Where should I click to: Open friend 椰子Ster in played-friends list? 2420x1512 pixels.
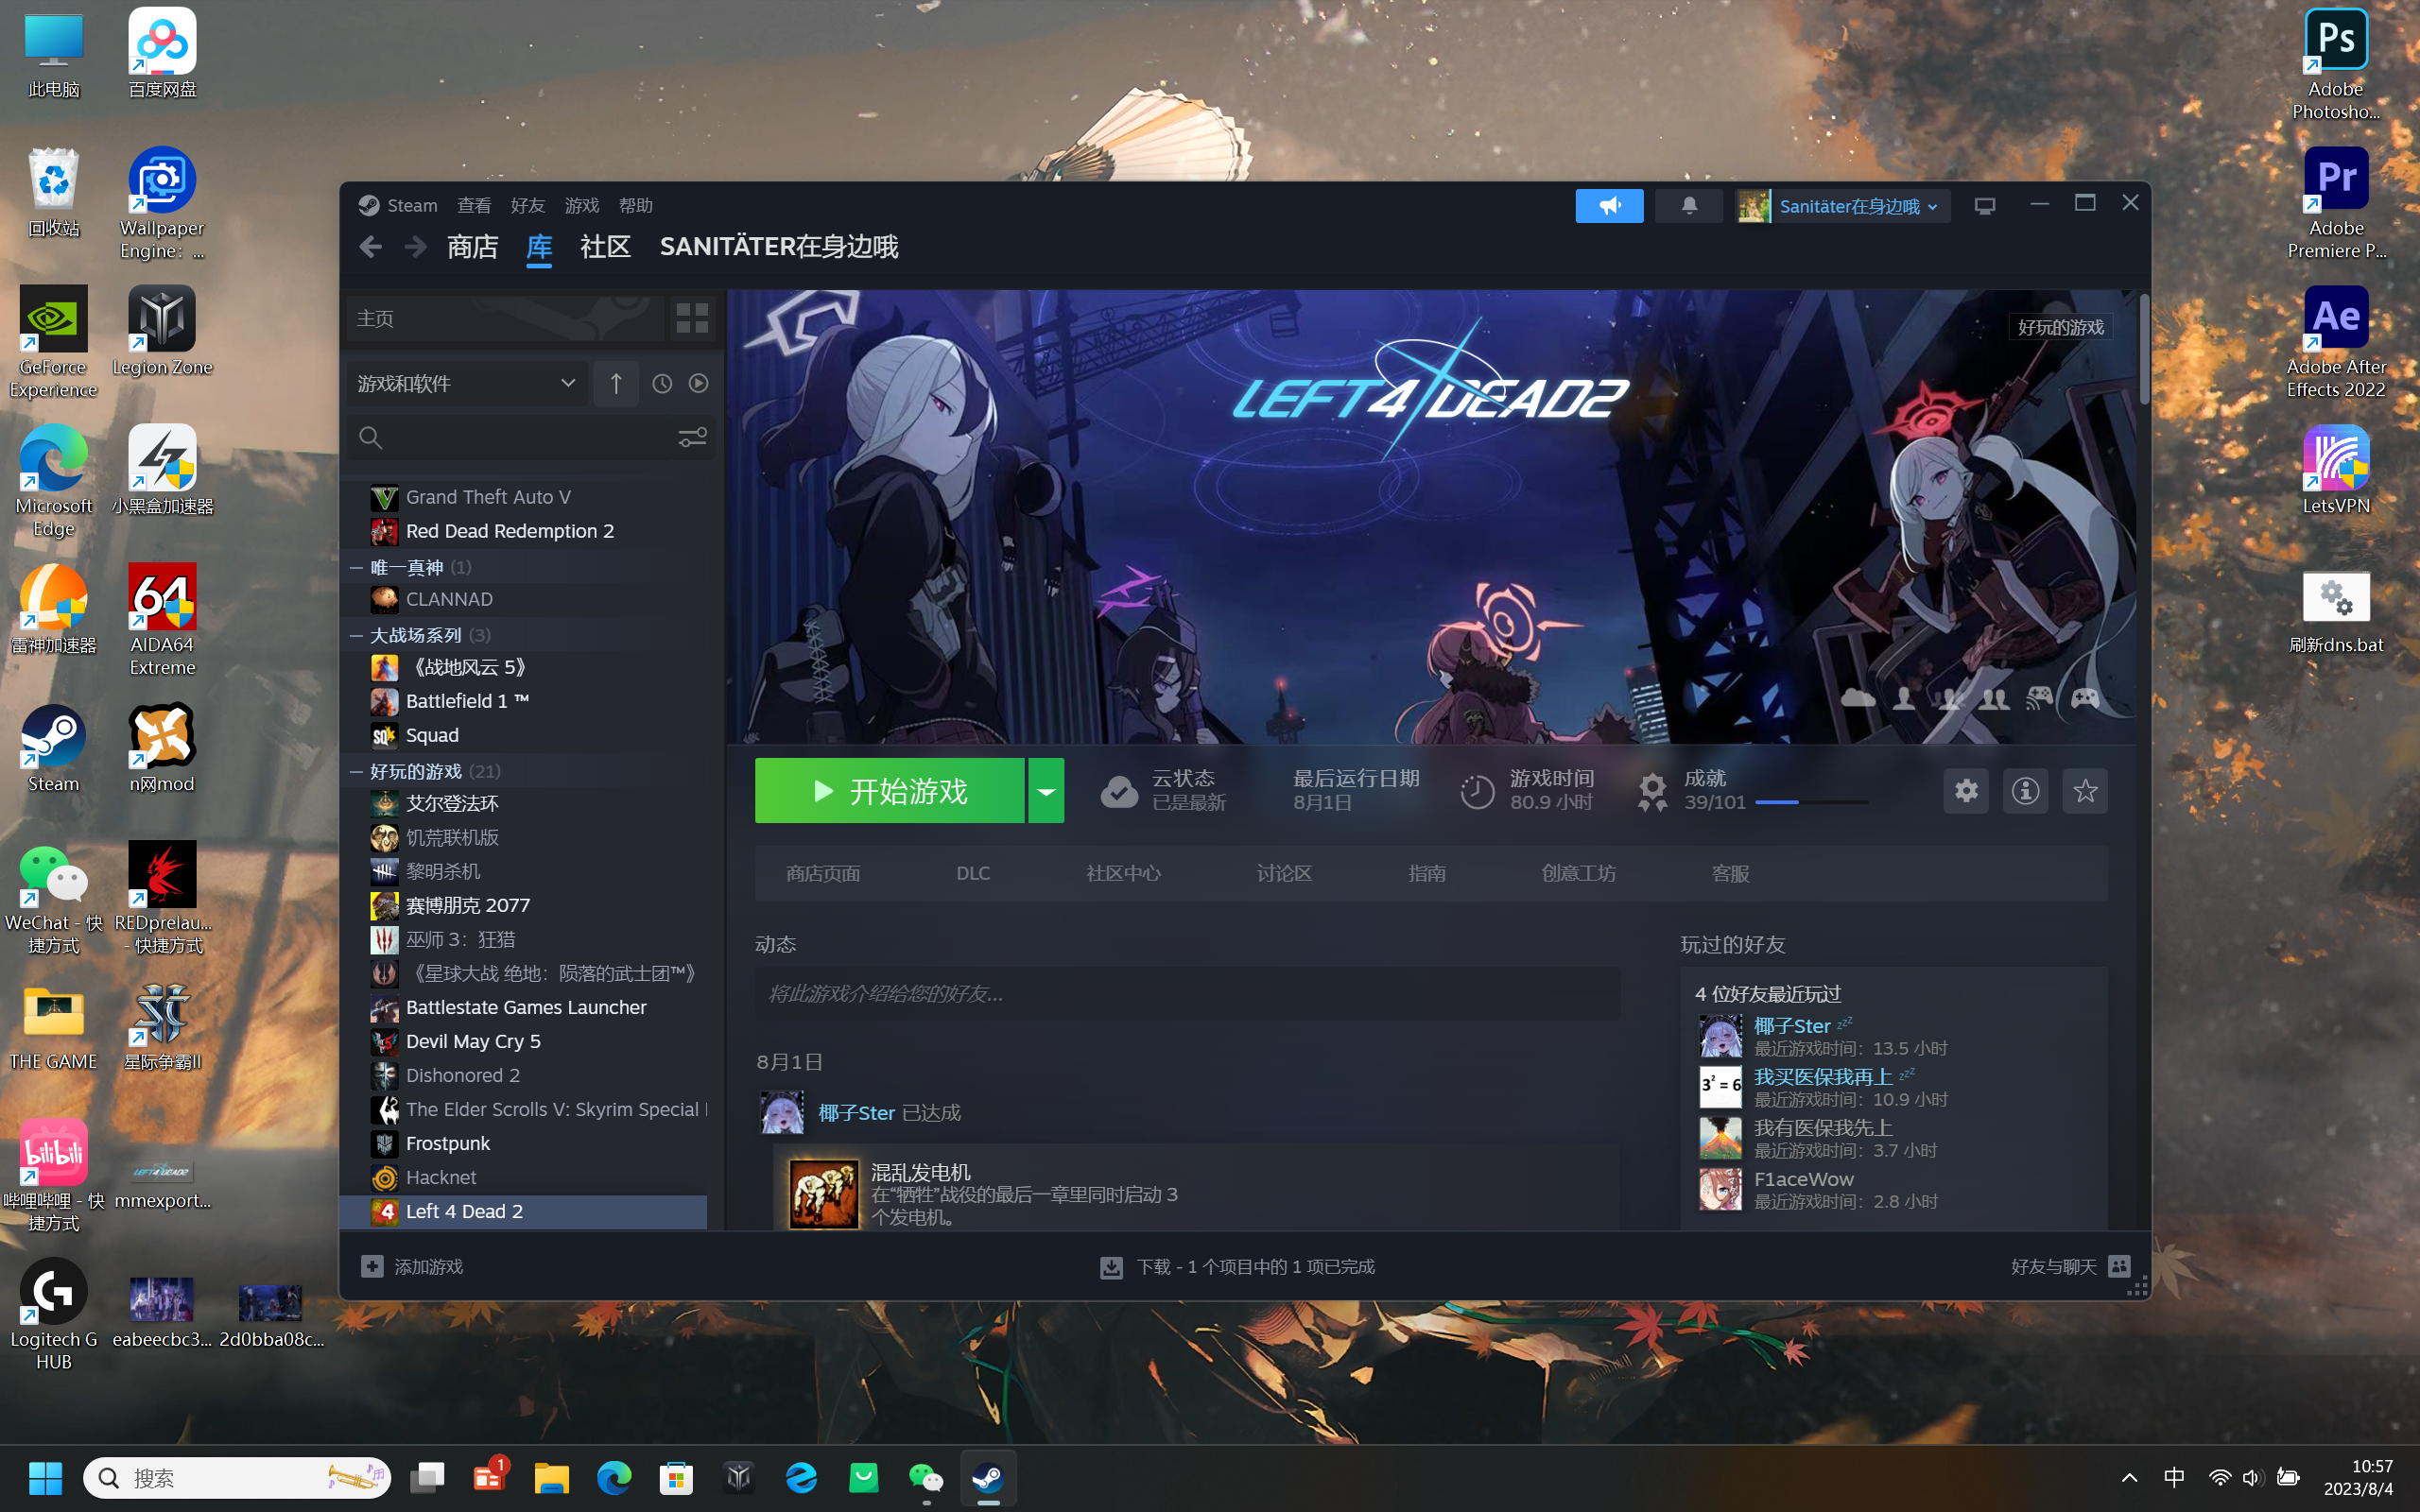point(1792,1026)
